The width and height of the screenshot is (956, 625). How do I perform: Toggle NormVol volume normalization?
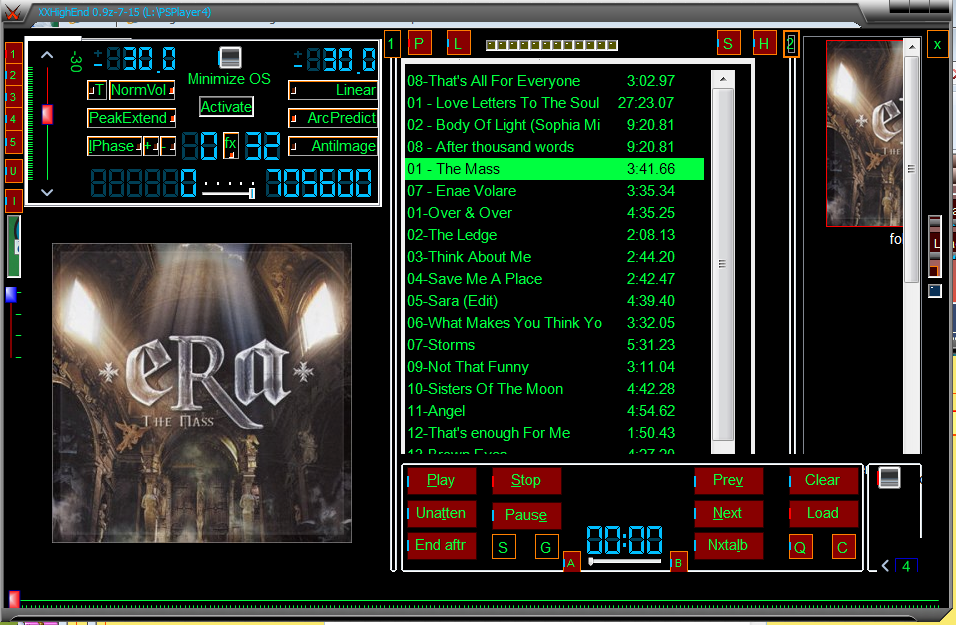click(x=141, y=90)
